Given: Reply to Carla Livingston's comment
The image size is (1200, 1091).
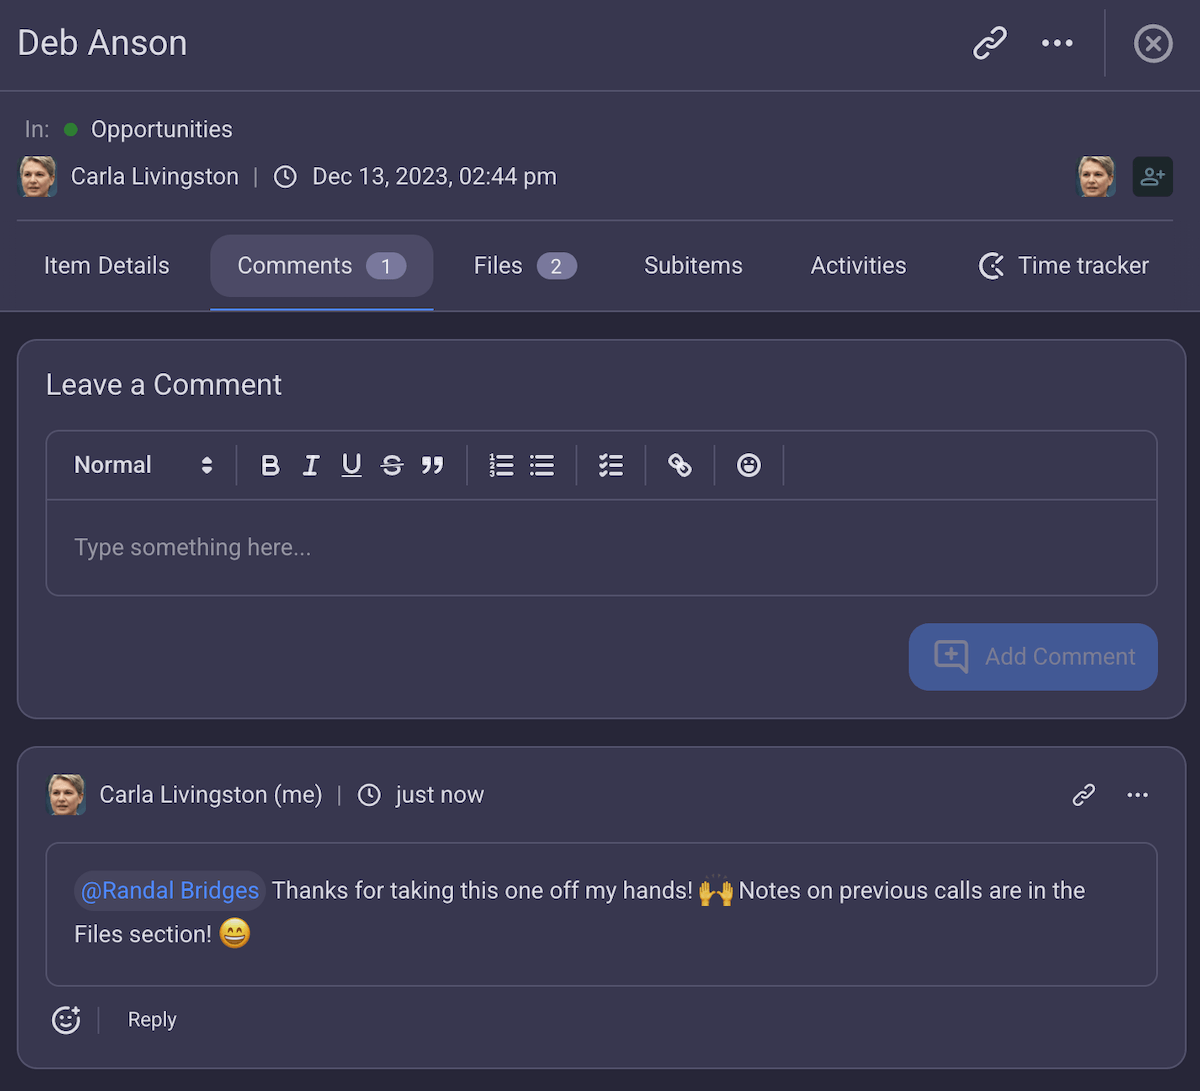Looking at the screenshot, I should pyautogui.click(x=151, y=1019).
